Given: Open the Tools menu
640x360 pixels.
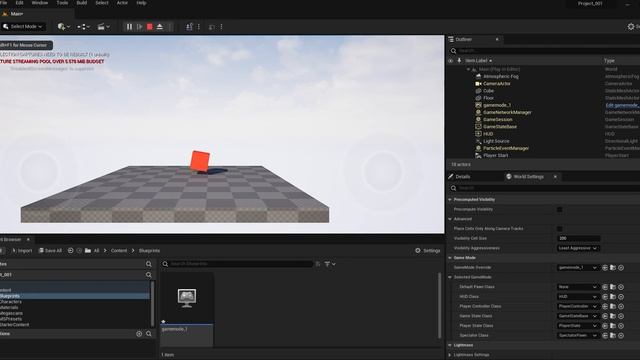Looking at the screenshot, I should click(62, 3).
